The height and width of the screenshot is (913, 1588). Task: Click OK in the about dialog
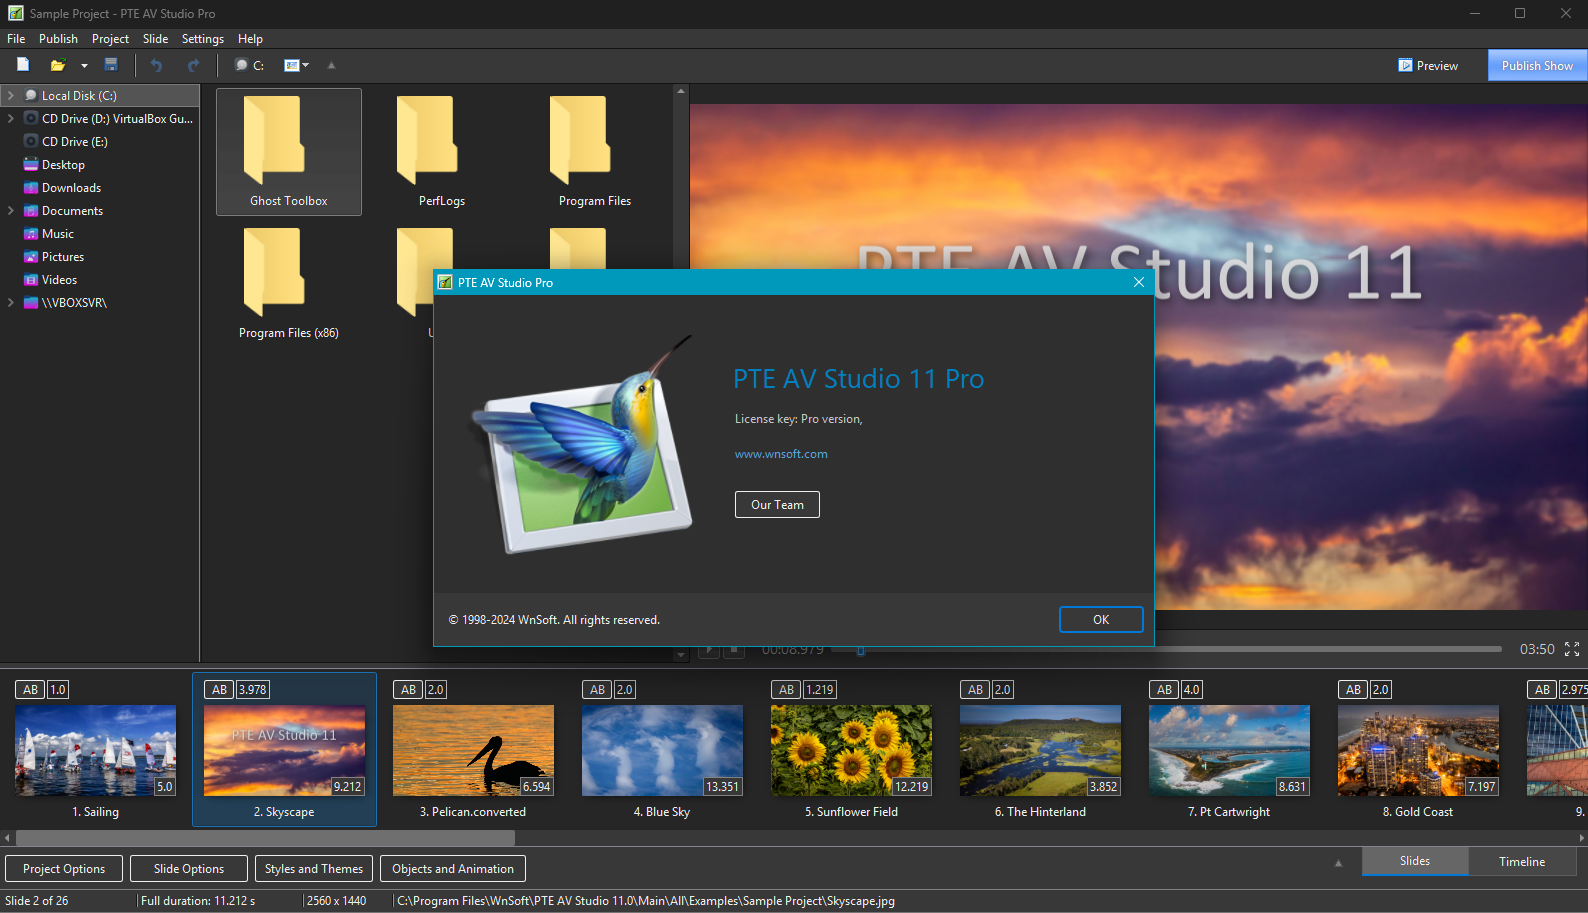[1100, 620]
